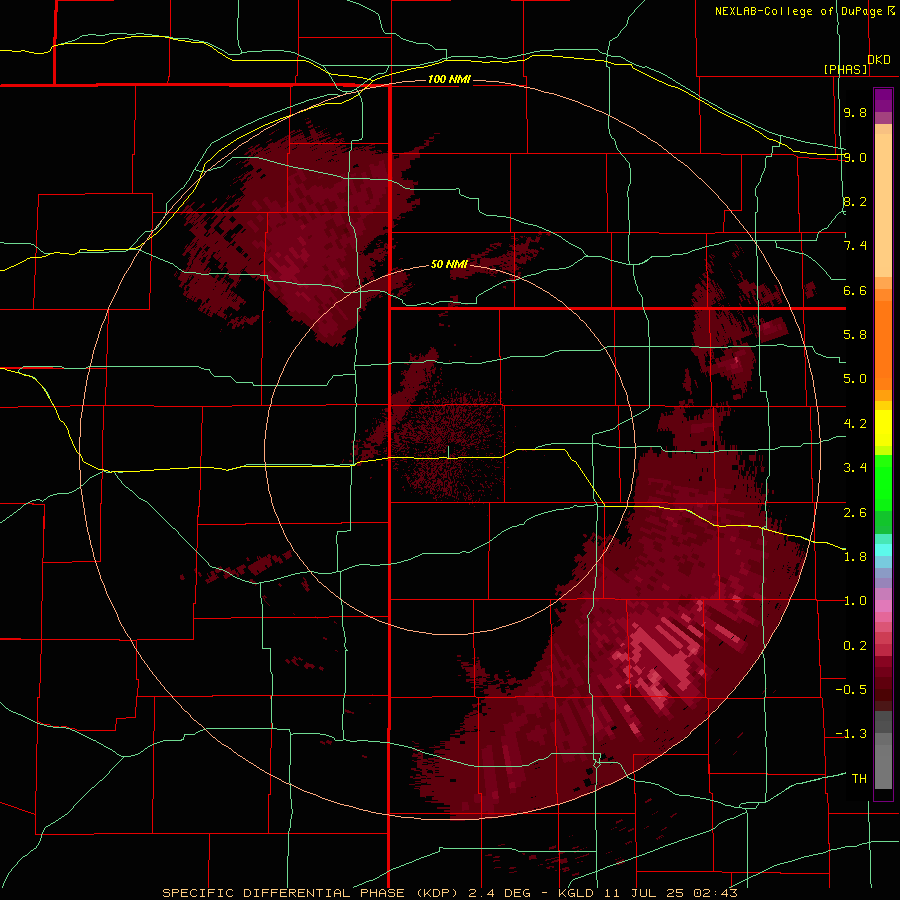The width and height of the screenshot is (900, 900).
Task: Select the 1.0 scale label
Action: point(855,601)
